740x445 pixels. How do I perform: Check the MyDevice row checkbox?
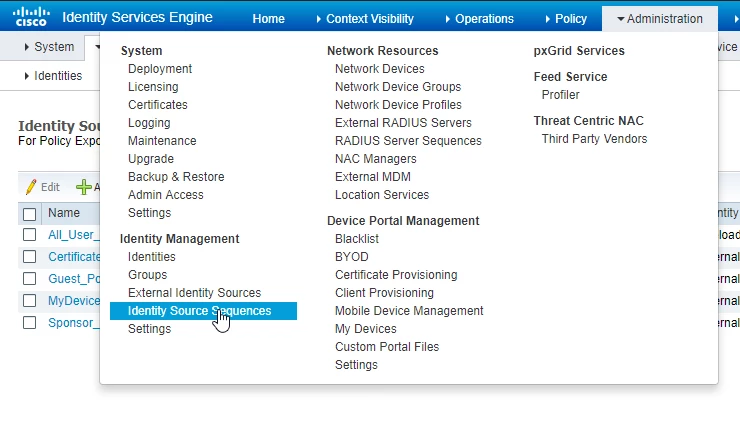29,301
